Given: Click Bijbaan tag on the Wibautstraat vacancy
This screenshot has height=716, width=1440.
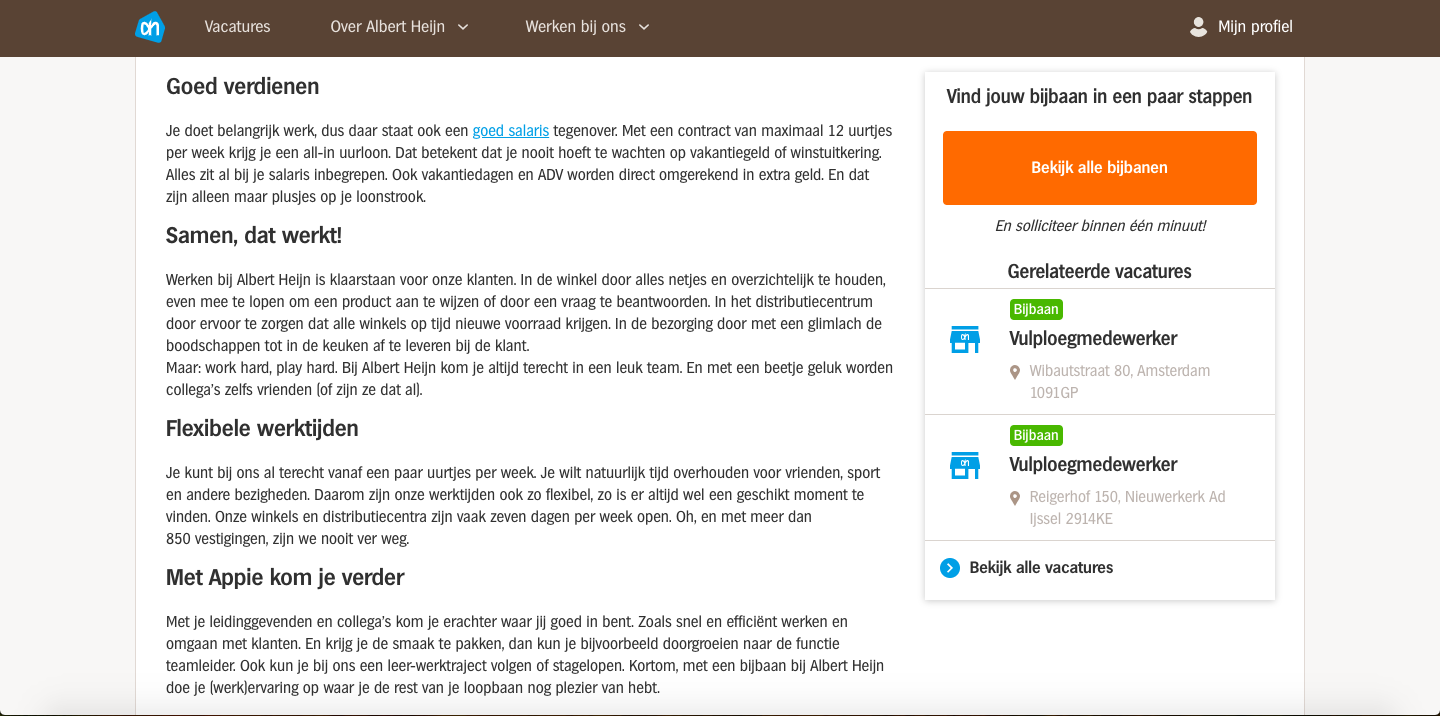Looking at the screenshot, I should coord(1036,309).
